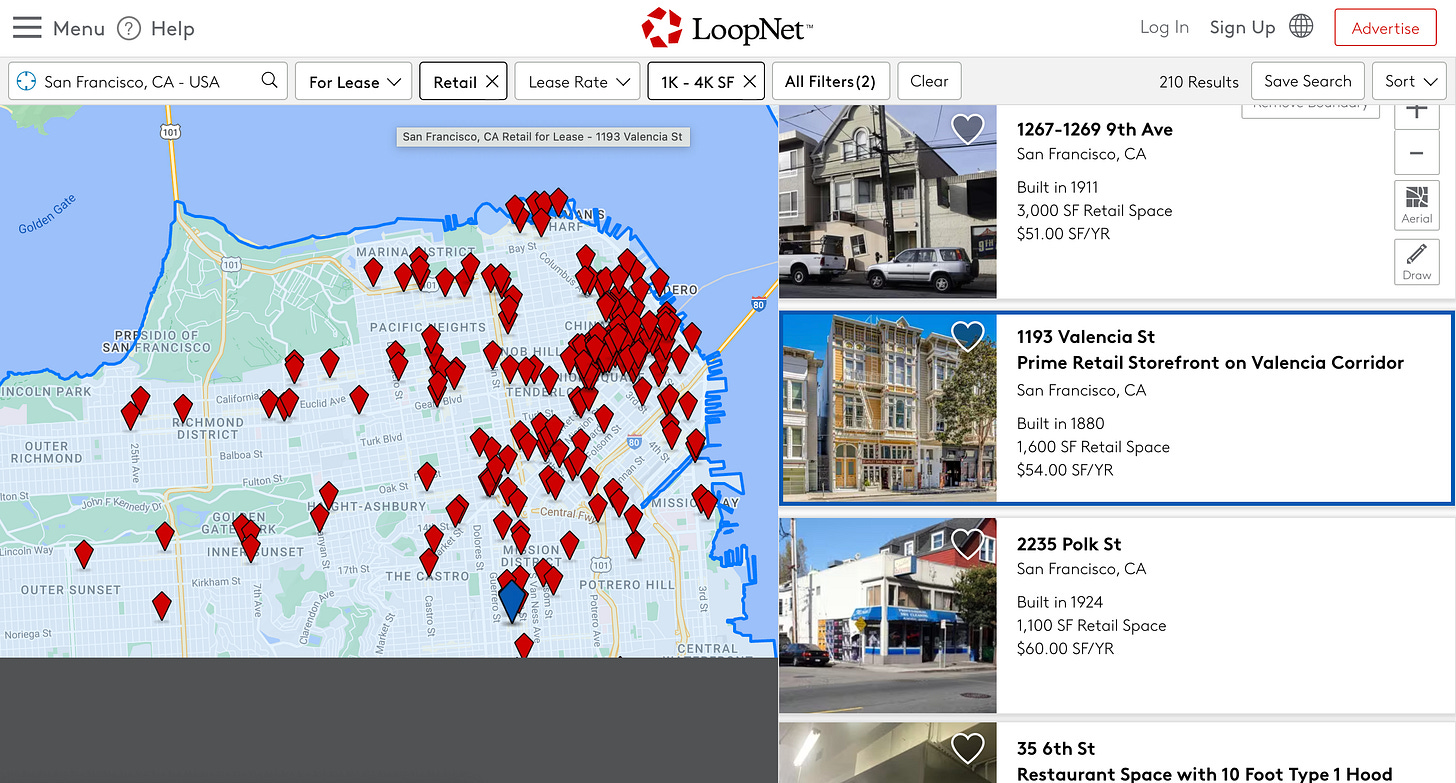Favorite the 1193 Valencia St listing heart
The width and height of the screenshot is (1456, 783).
point(967,336)
